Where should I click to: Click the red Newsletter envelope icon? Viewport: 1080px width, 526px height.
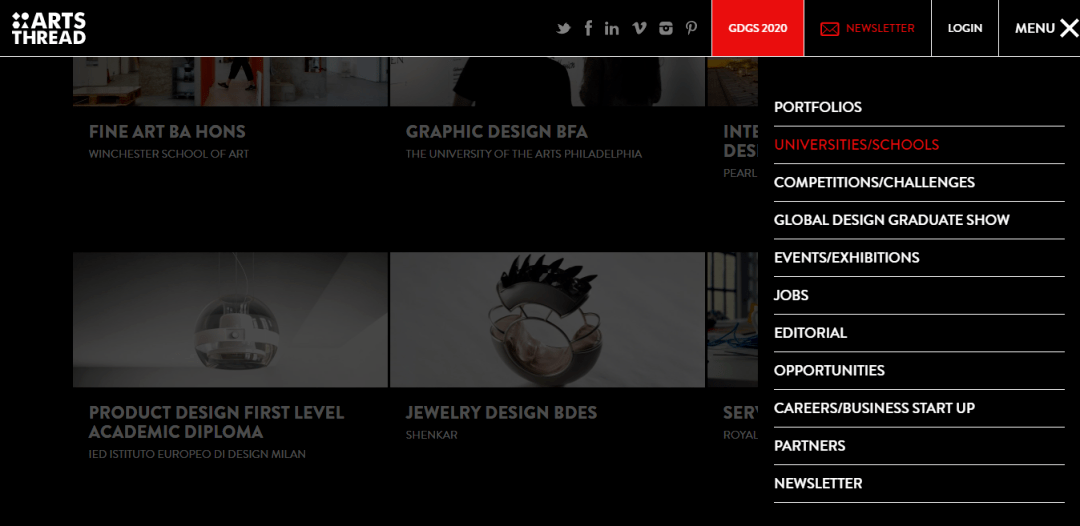(829, 29)
